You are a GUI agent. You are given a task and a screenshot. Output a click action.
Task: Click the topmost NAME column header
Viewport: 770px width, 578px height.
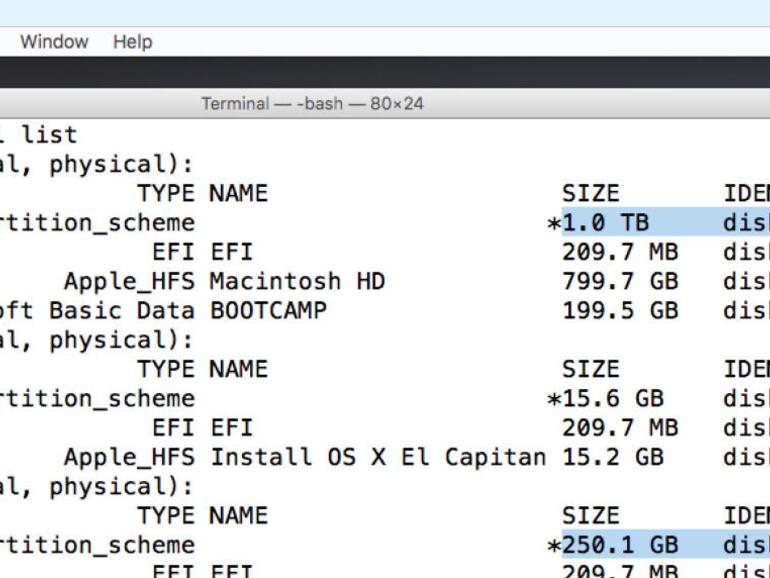[x=238, y=193]
